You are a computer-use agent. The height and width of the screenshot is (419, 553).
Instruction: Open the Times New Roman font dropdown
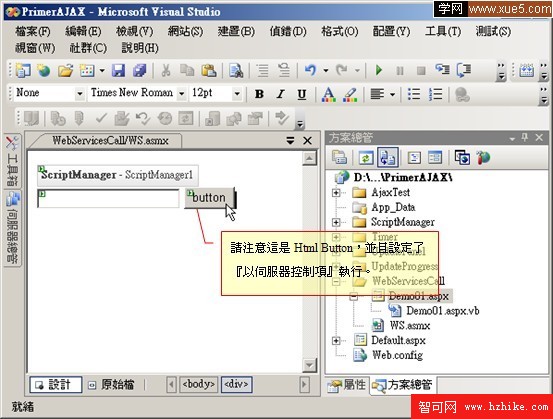click(182, 94)
